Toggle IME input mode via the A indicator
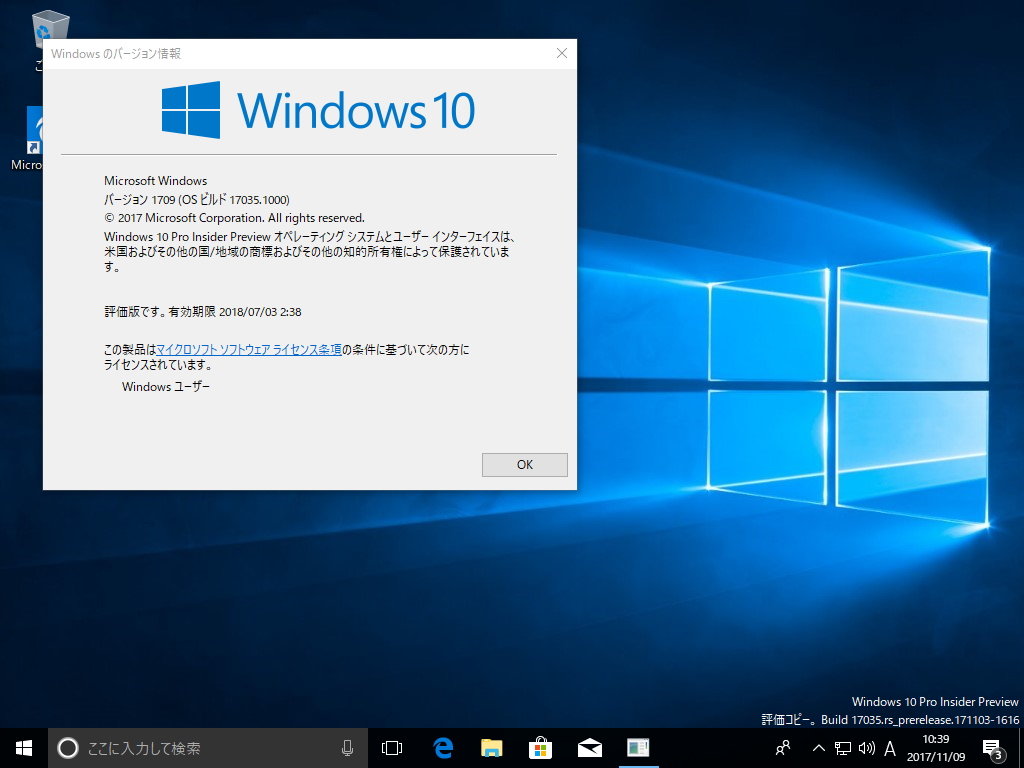Screen dimensions: 1024x768 point(889,747)
